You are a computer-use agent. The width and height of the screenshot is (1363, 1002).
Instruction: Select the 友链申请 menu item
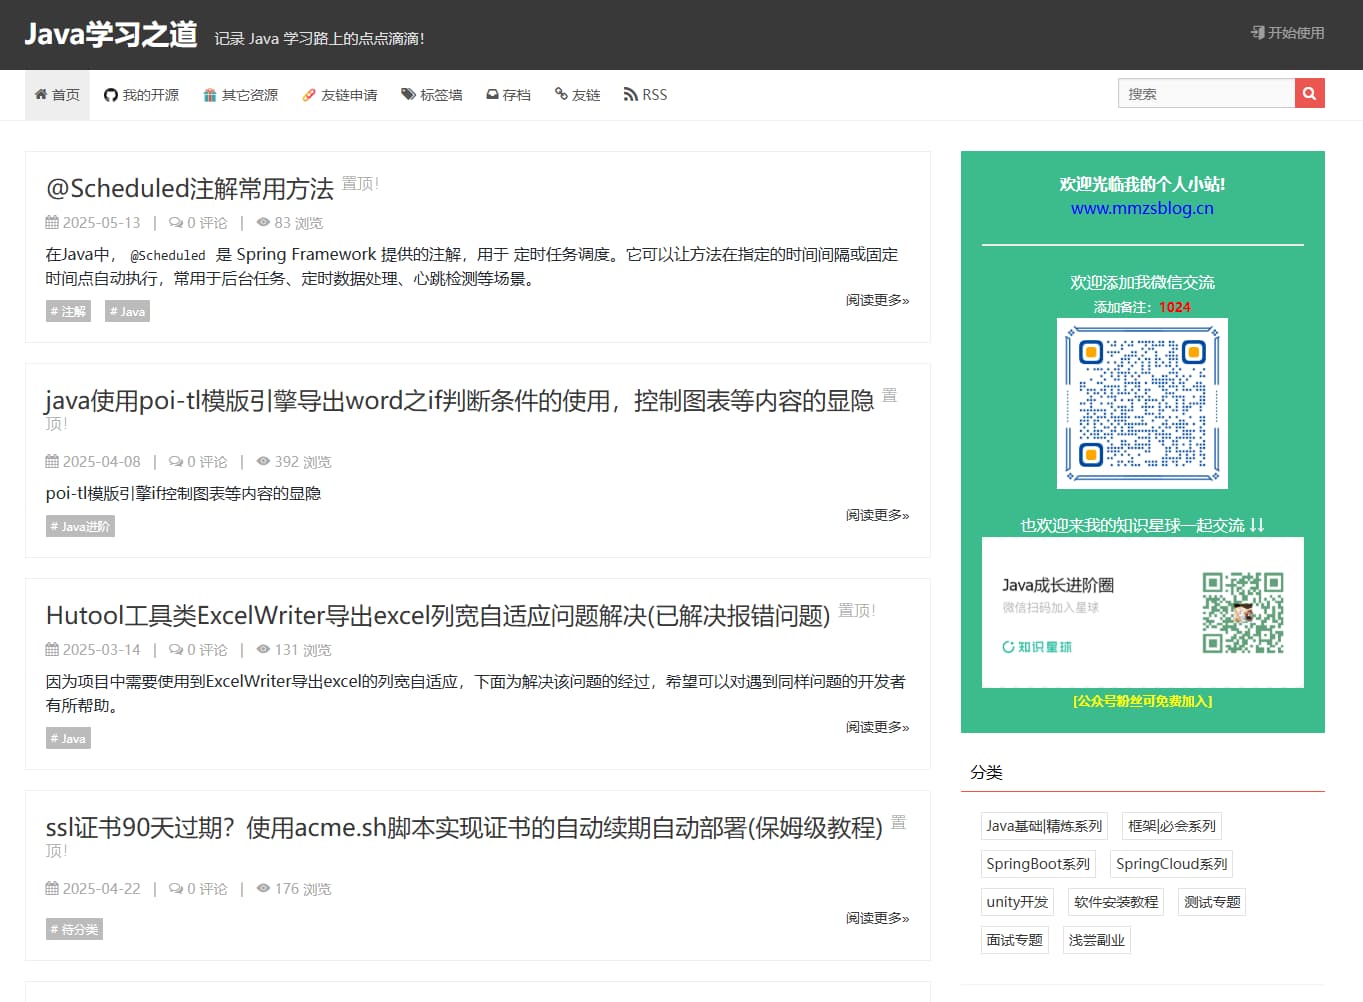pos(340,94)
